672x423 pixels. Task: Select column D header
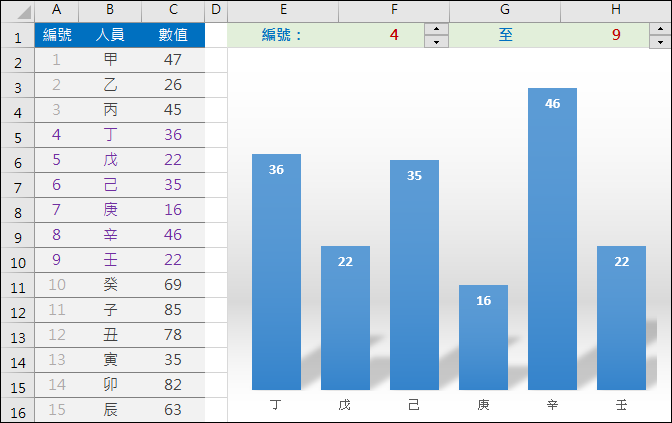216,11
